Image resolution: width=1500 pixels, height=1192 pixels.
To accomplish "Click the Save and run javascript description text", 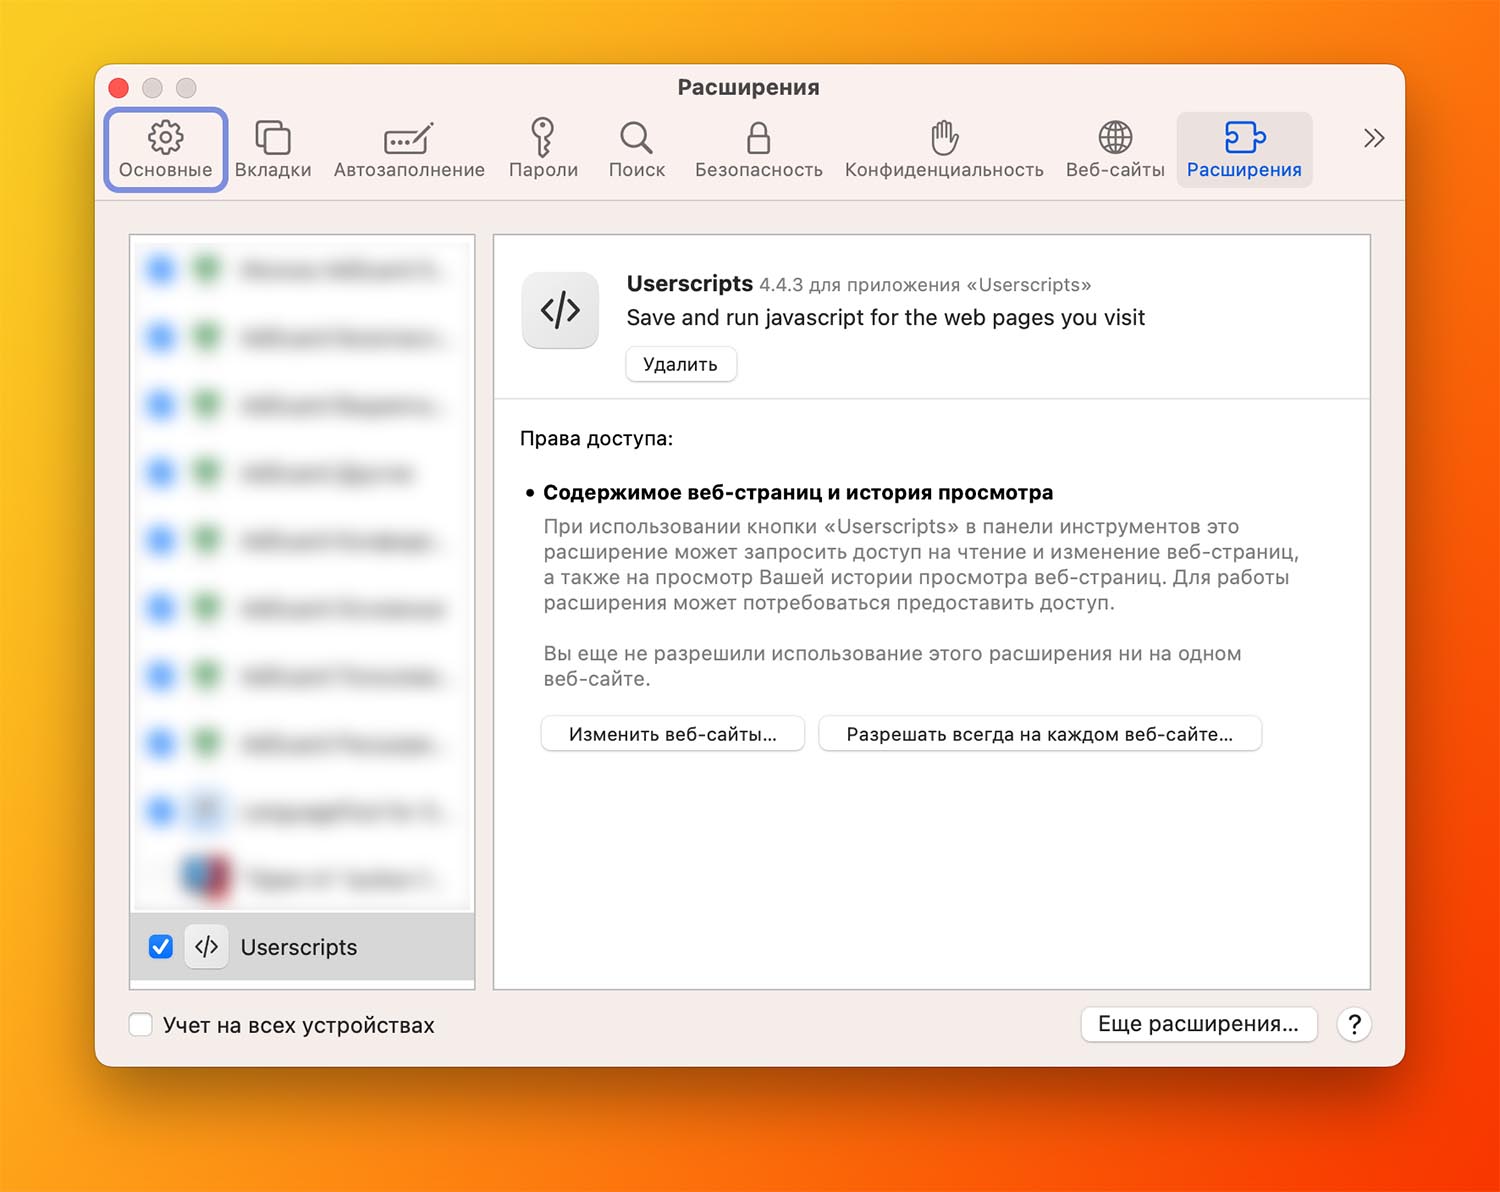I will [886, 318].
